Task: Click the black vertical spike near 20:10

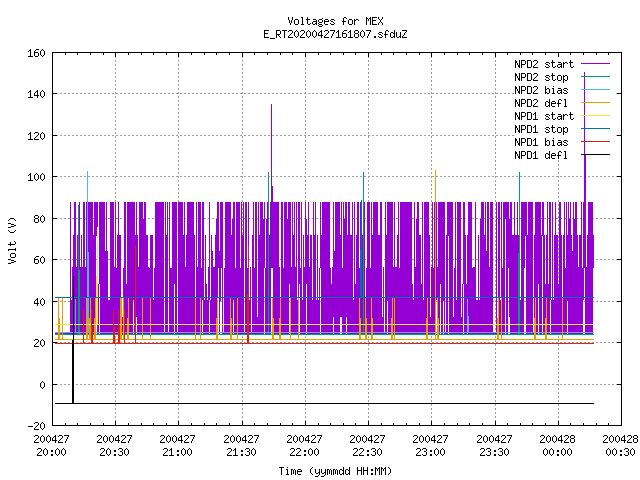Action: pyautogui.click(x=73, y=340)
